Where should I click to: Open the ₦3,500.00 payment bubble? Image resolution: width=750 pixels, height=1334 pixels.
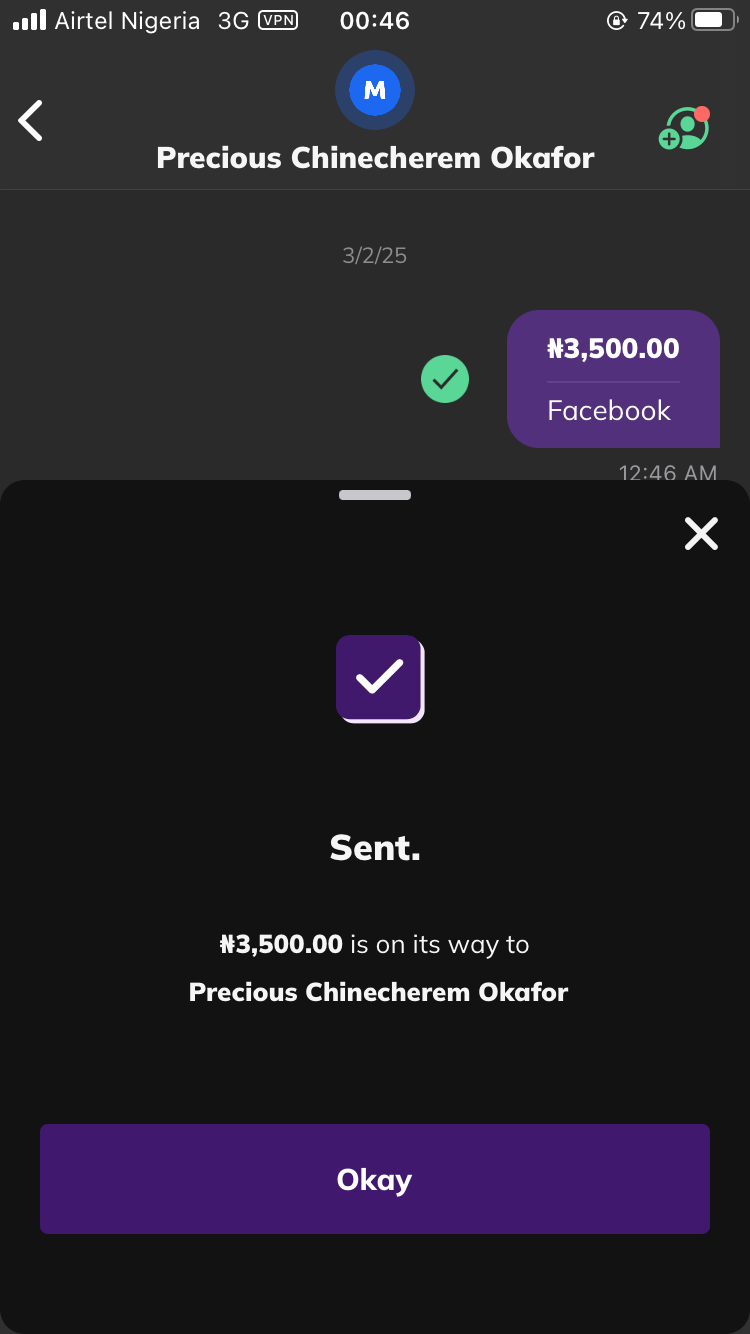pyautogui.click(x=613, y=349)
